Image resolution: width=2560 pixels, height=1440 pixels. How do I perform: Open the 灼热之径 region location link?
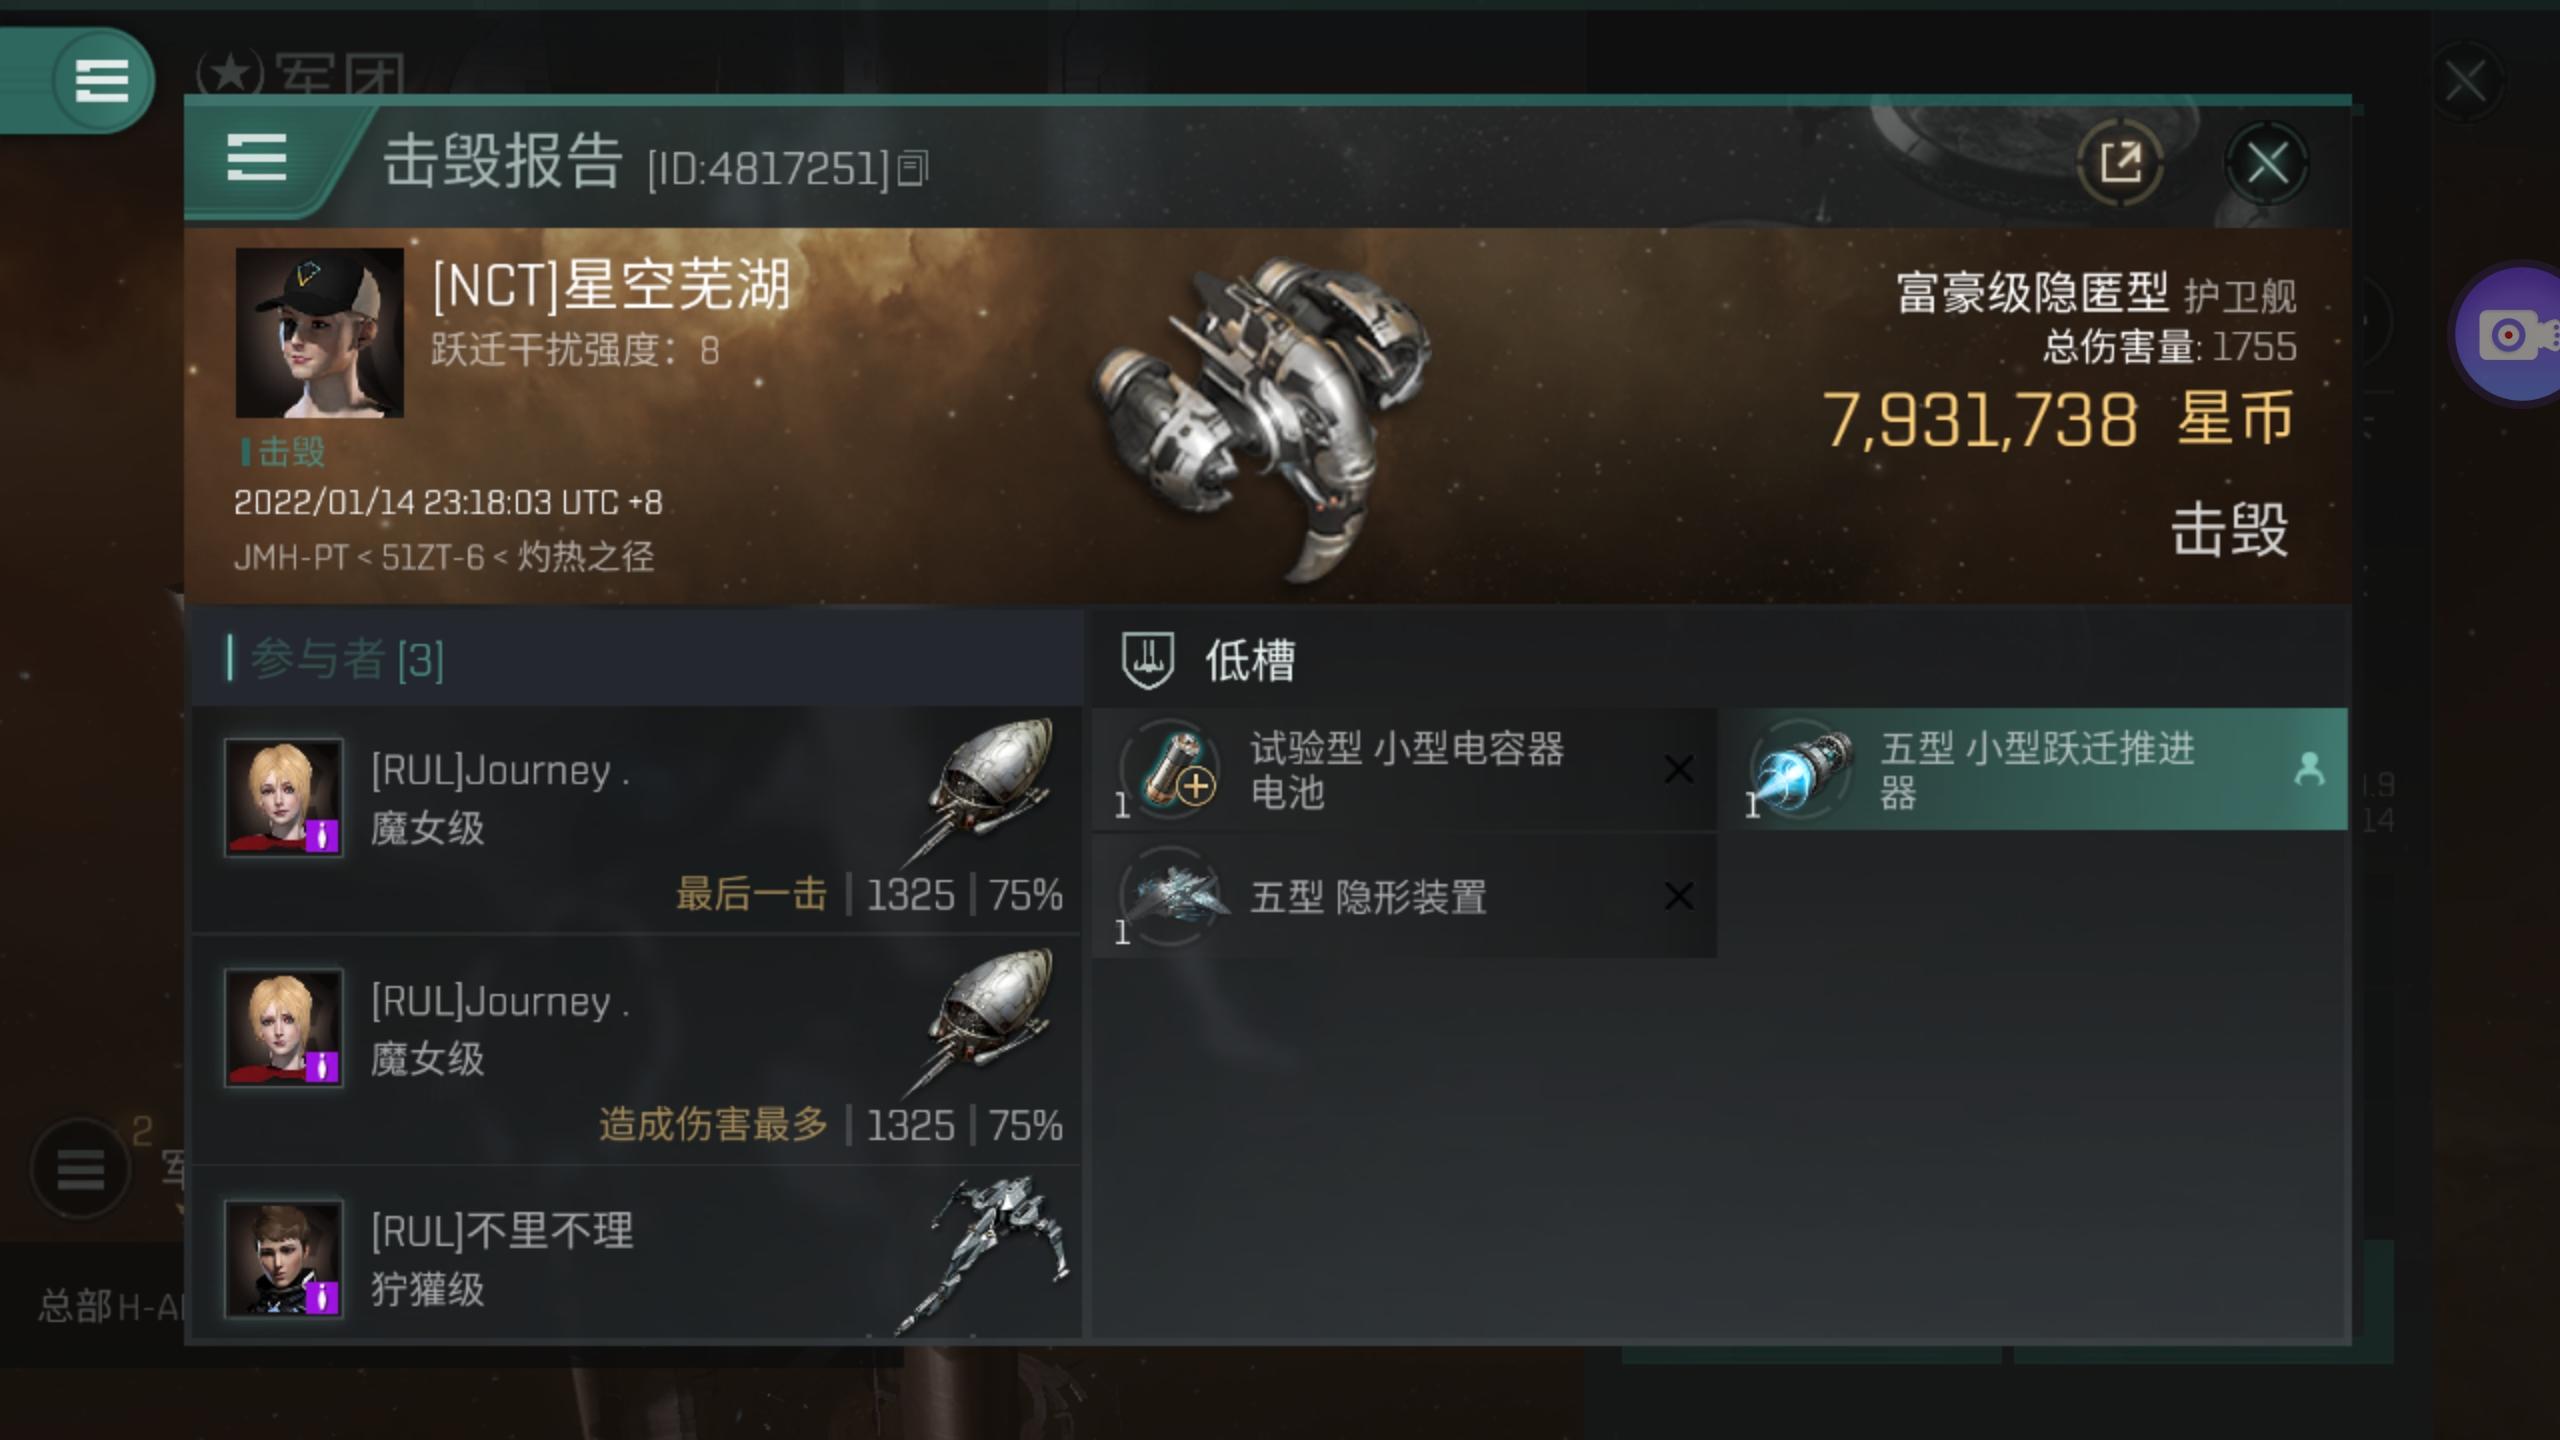point(585,557)
